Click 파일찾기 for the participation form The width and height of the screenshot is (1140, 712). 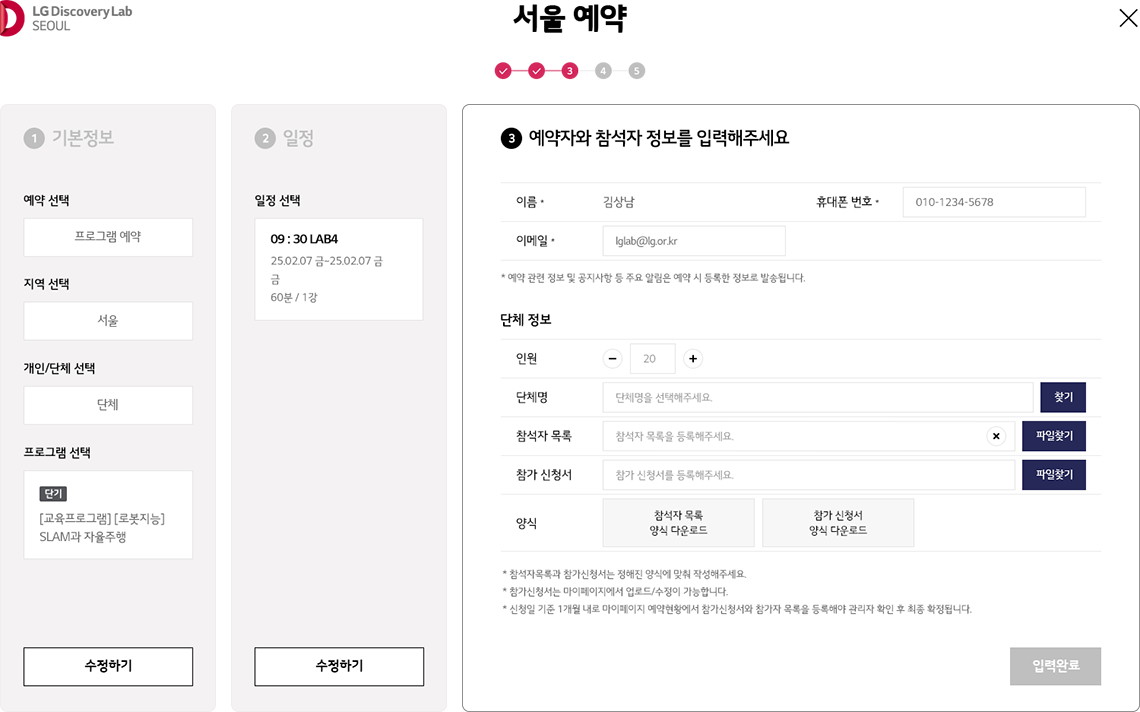[x=1054, y=475]
